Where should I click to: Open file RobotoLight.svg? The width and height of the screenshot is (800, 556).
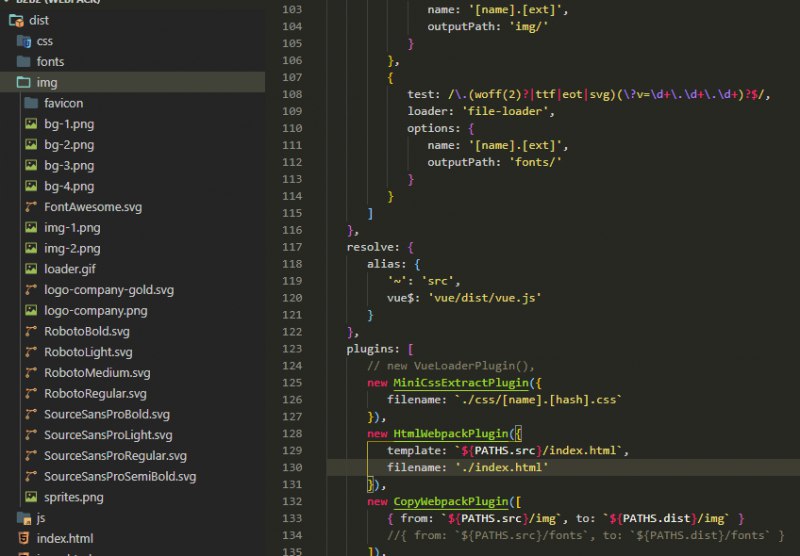point(88,352)
